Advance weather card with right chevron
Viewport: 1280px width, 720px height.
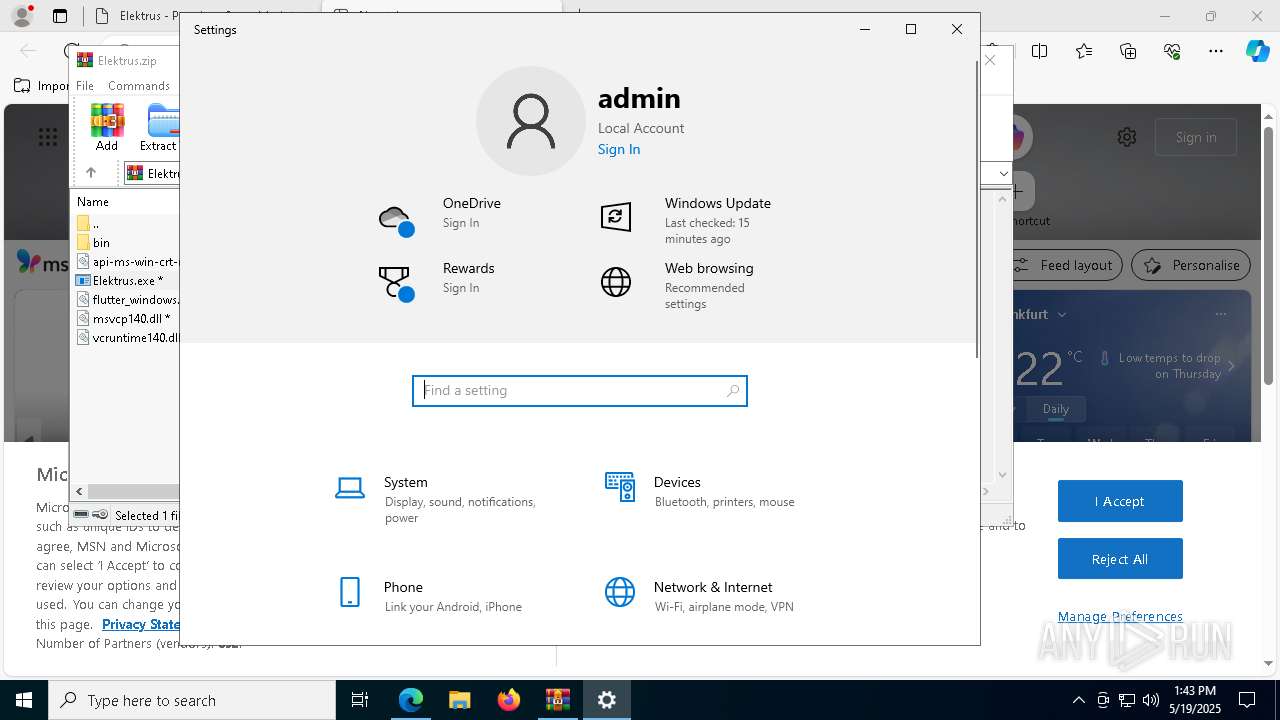(1231, 366)
